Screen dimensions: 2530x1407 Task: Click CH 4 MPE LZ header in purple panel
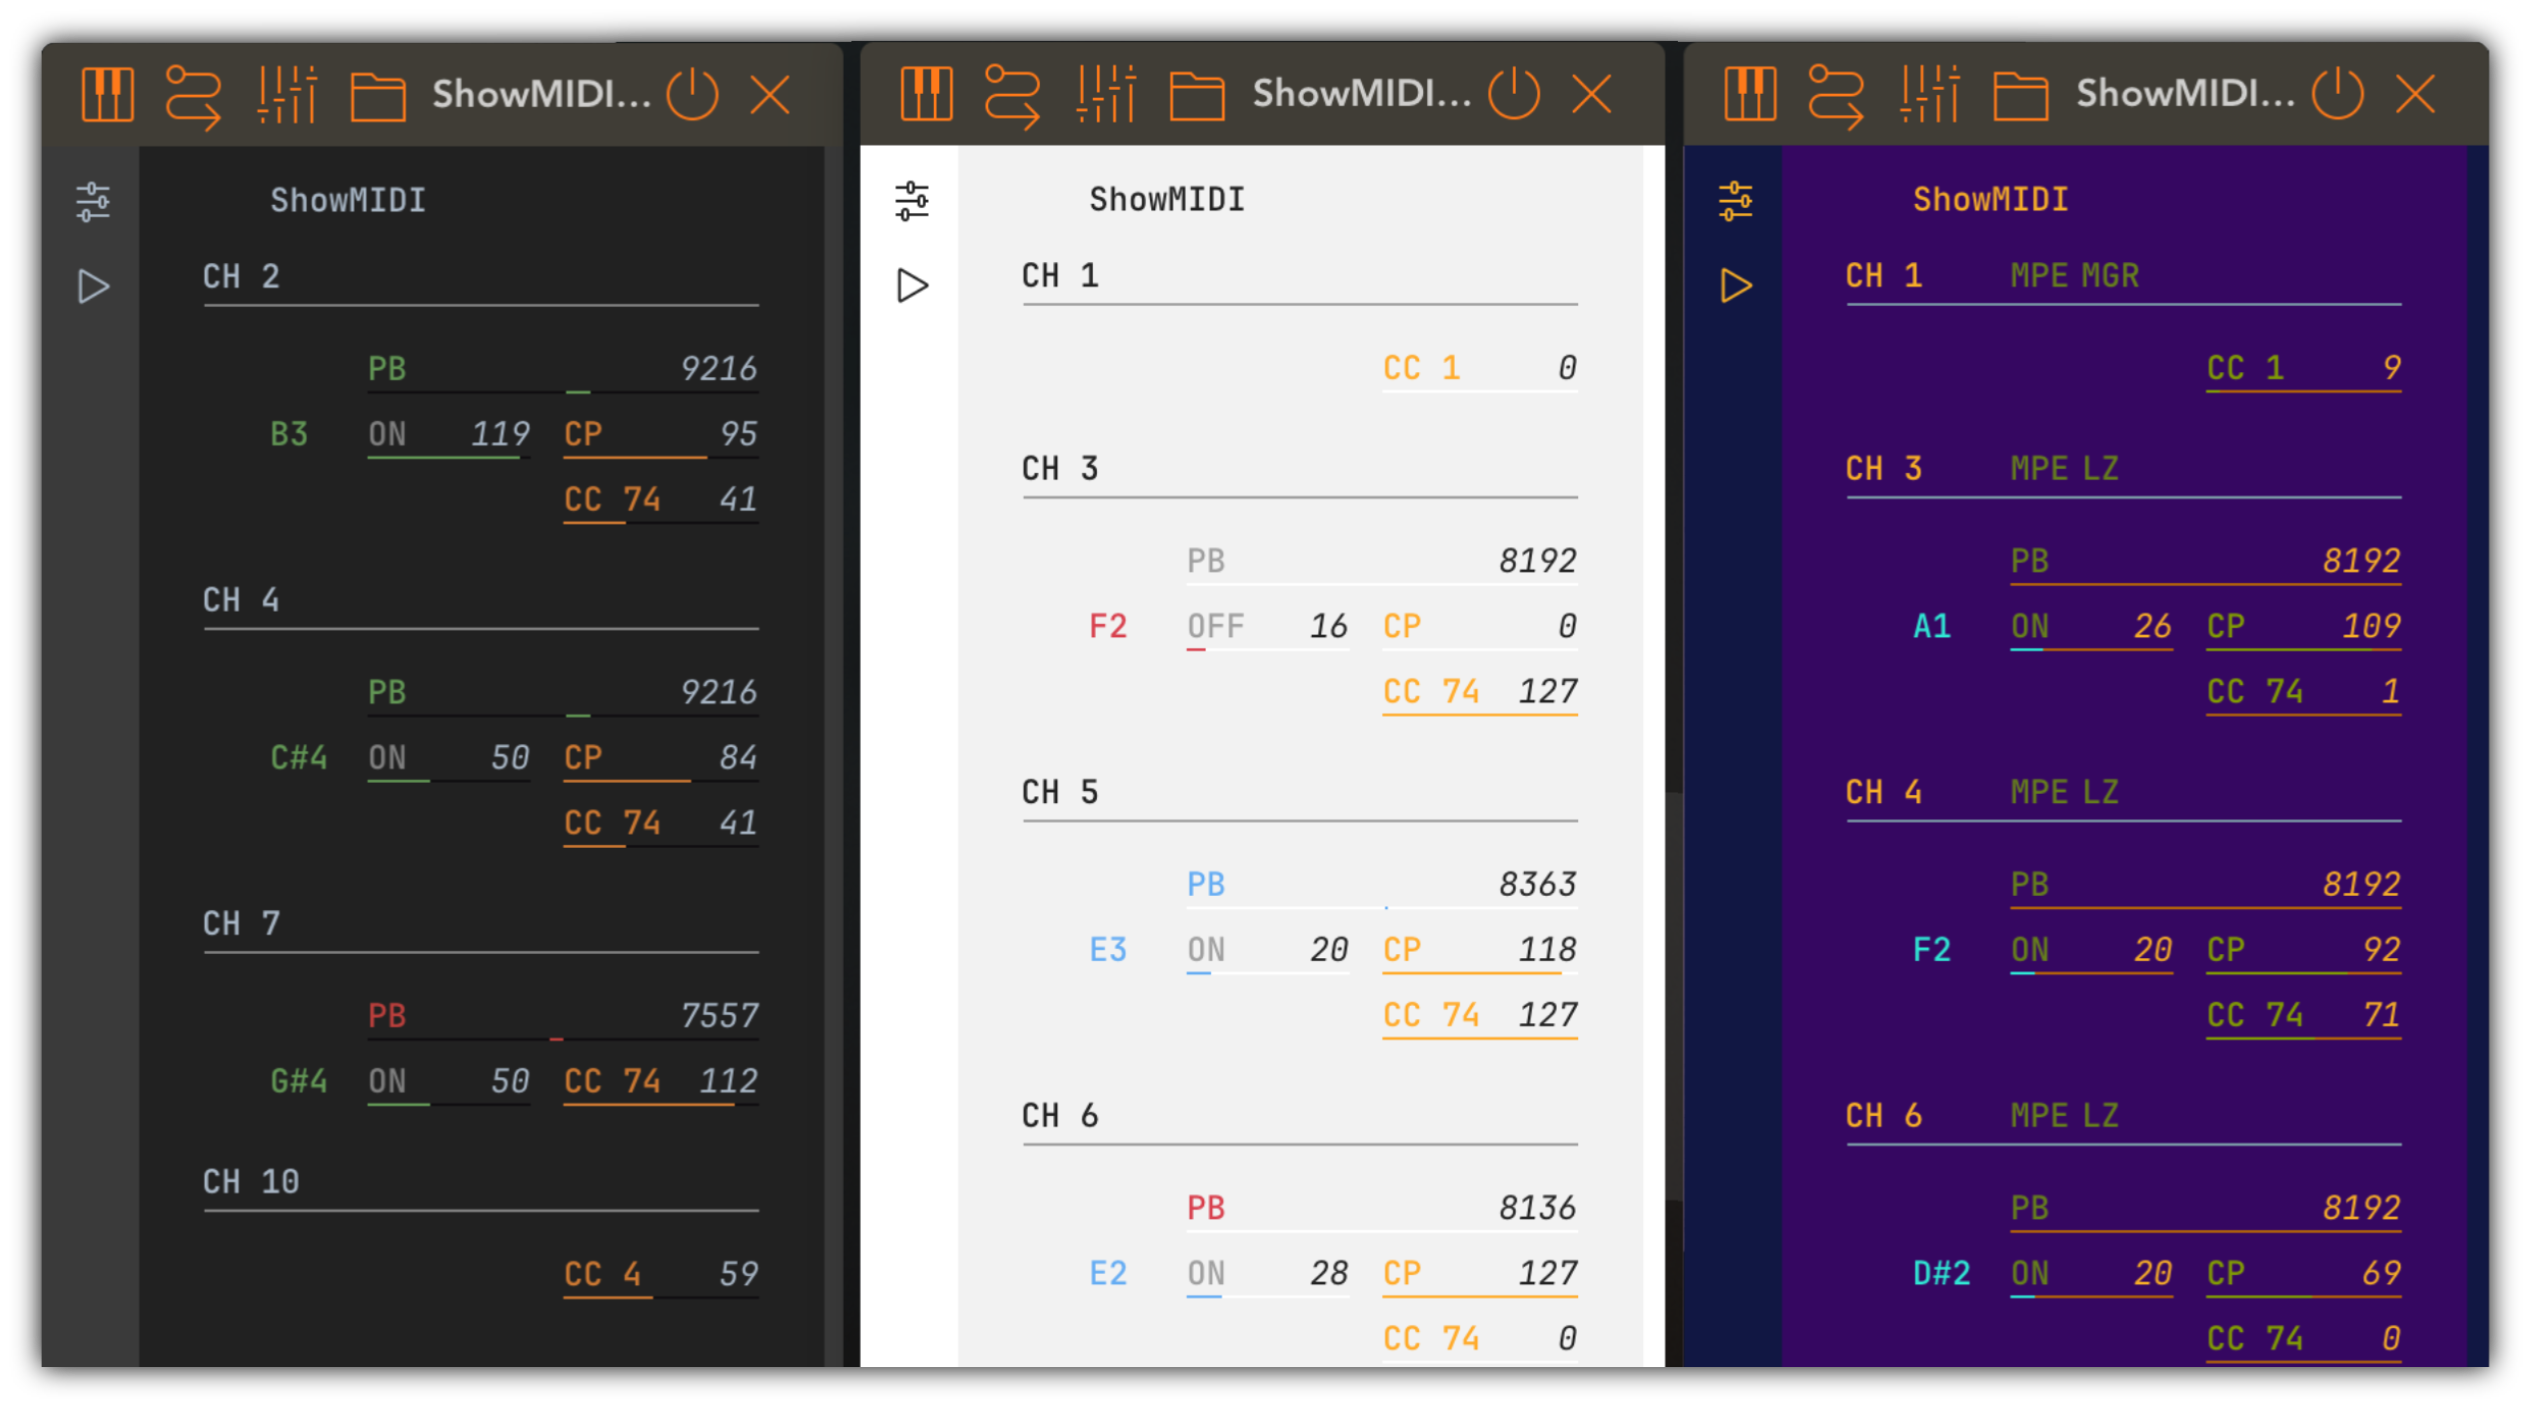[x=1980, y=792]
